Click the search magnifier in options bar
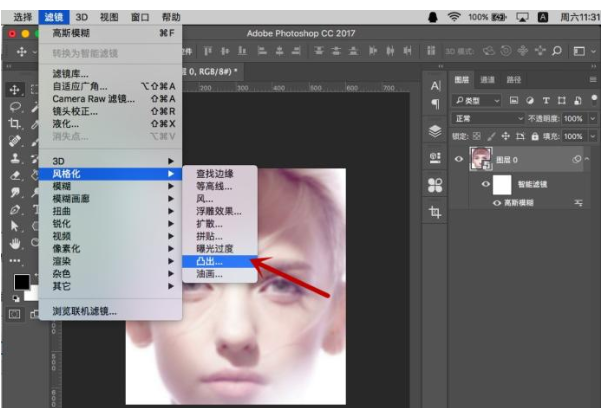 click(556, 50)
